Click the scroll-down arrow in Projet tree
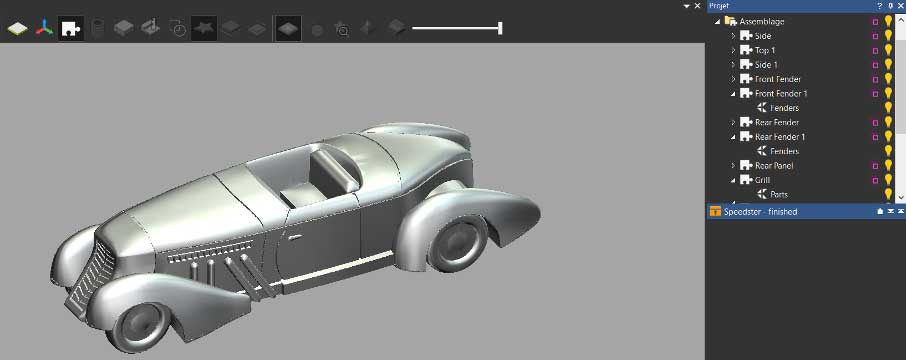Image resolution: width=906 pixels, height=360 pixels. tap(900, 198)
